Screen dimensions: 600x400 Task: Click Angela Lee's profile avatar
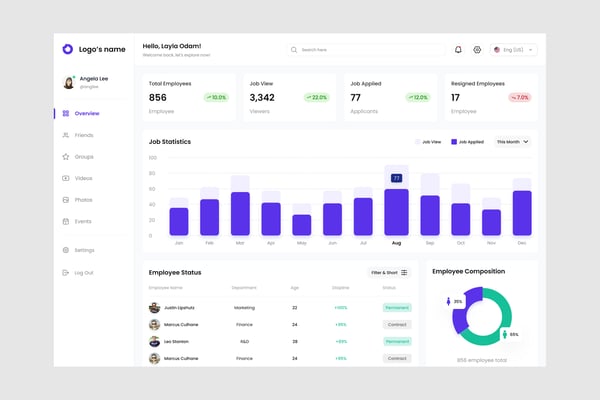[x=69, y=82]
